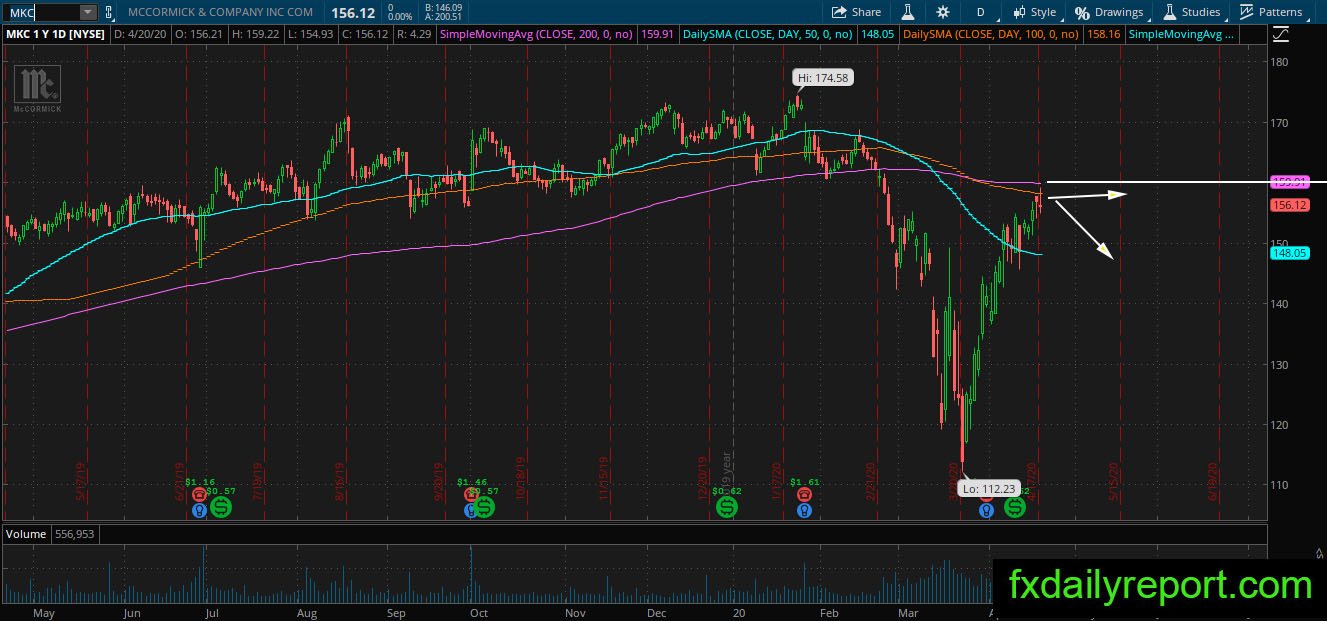This screenshot has width=1327, height=621.
Task: Click the lightbulb icon under $1.61 earnings
Action: (x=804, y=510)
